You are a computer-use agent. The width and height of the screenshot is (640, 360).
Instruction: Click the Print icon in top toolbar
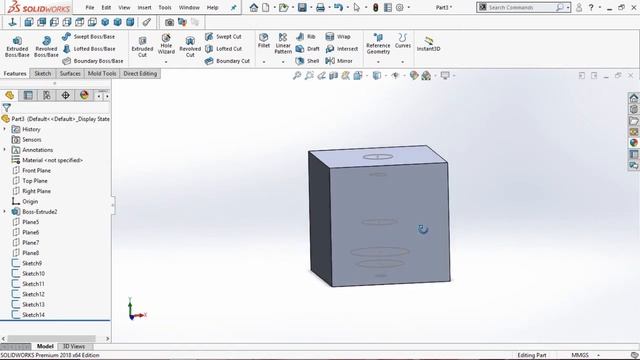tap(320, 7)
